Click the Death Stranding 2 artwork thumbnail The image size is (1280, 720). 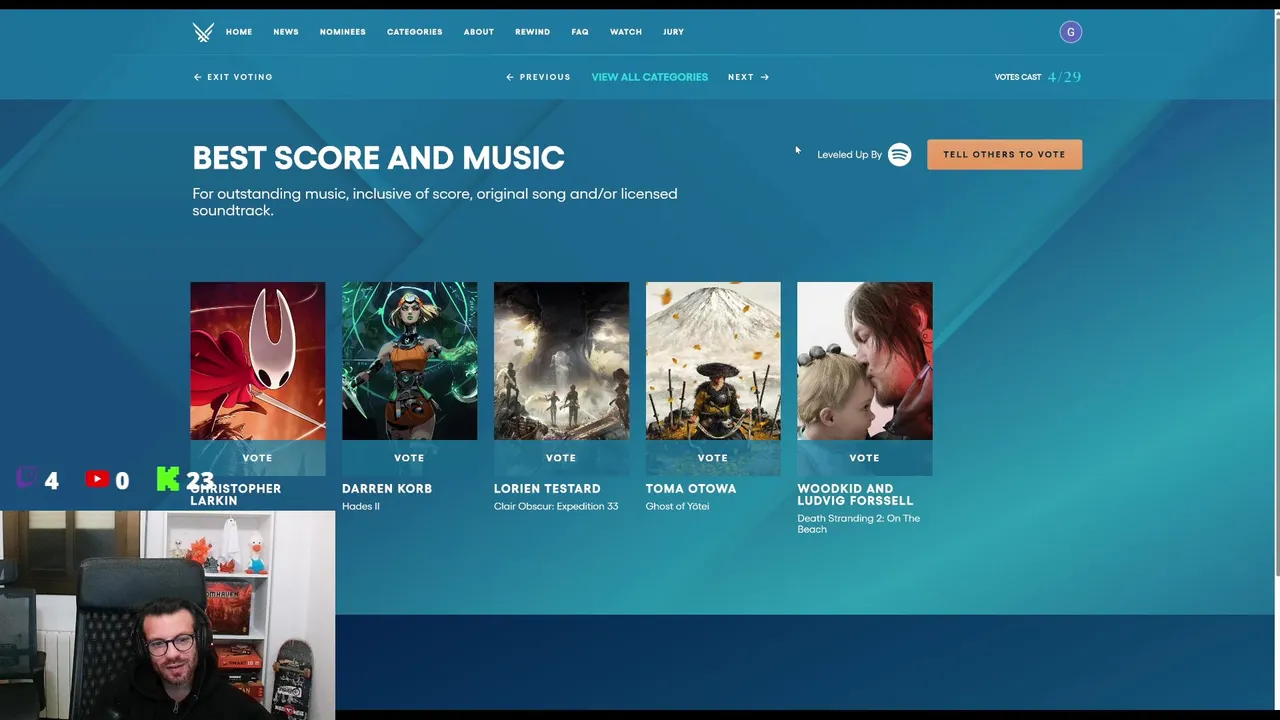pos(864,361)
